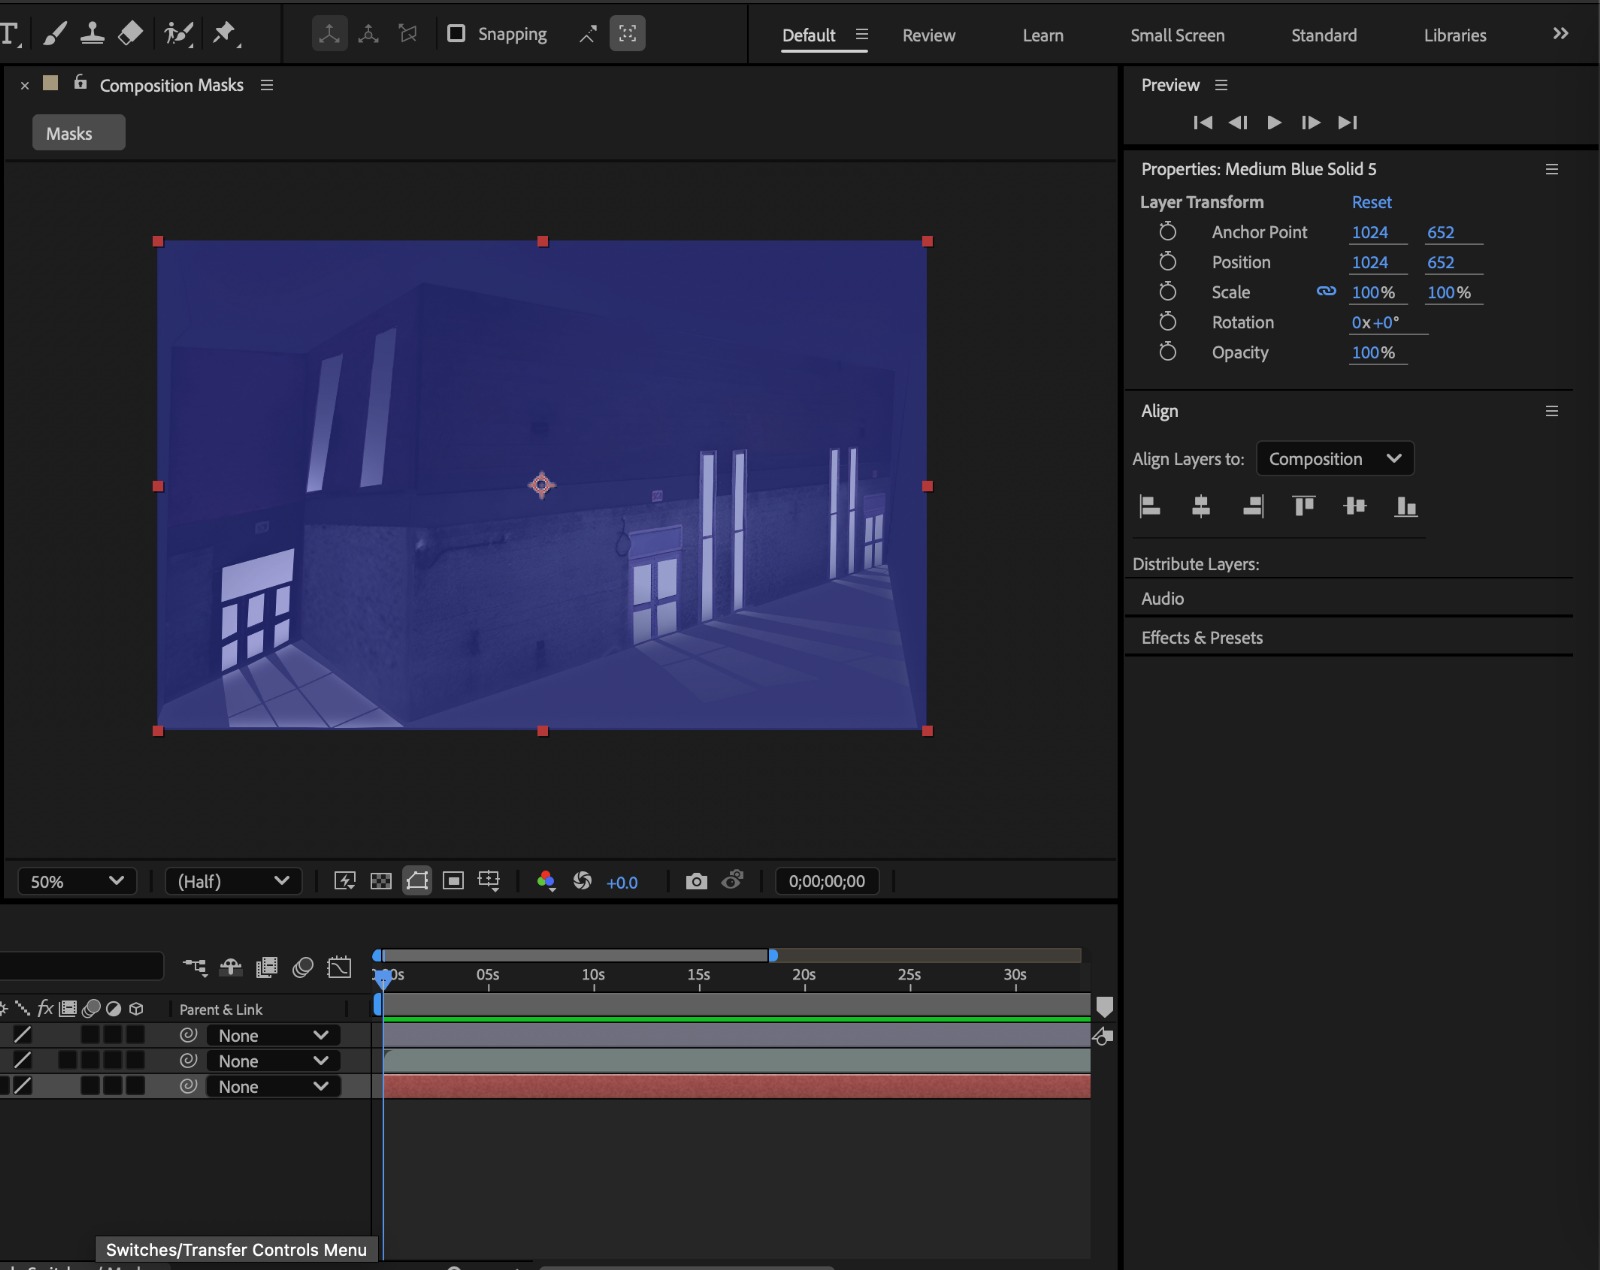
Task: Switch to the Review workspace tab
Action: click(x=928, y=35)
